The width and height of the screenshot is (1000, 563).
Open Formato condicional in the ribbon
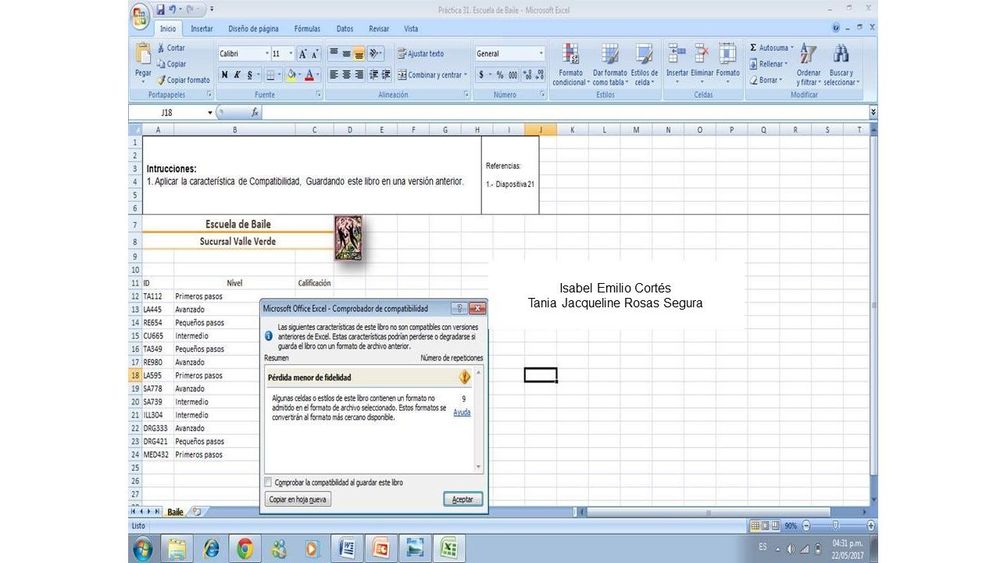pos(571,54)
